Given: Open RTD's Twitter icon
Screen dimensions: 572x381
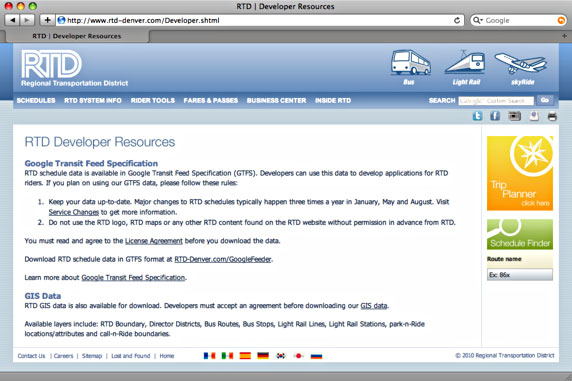Looking at the screenshot, I should pos(477,116).
